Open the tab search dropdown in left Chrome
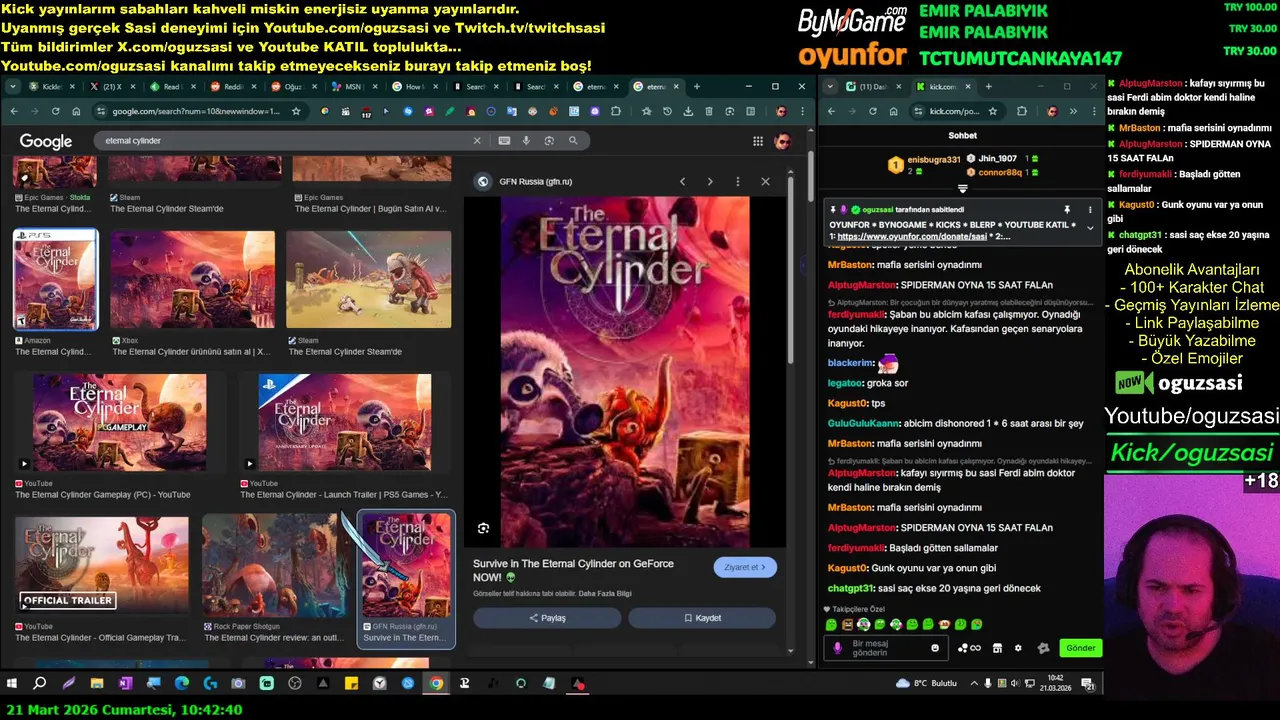The image size is (1280, 720). coord(12,87)
